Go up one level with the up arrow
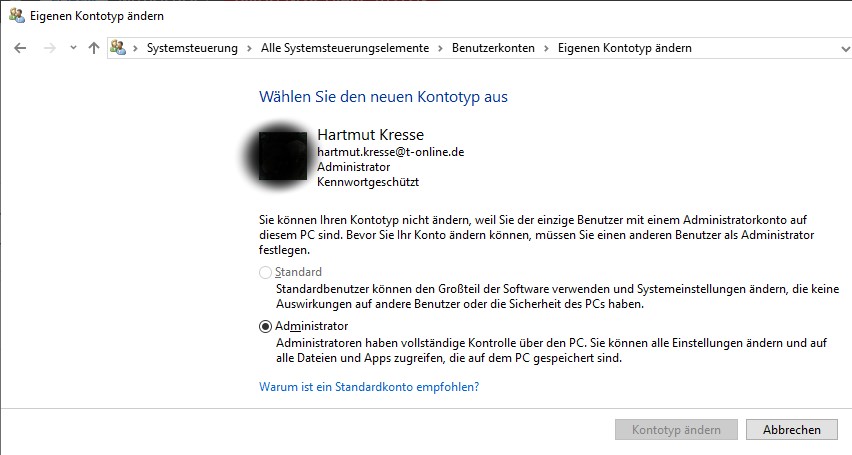This screenshot has height=455, width=852. [x=94, y=48]
